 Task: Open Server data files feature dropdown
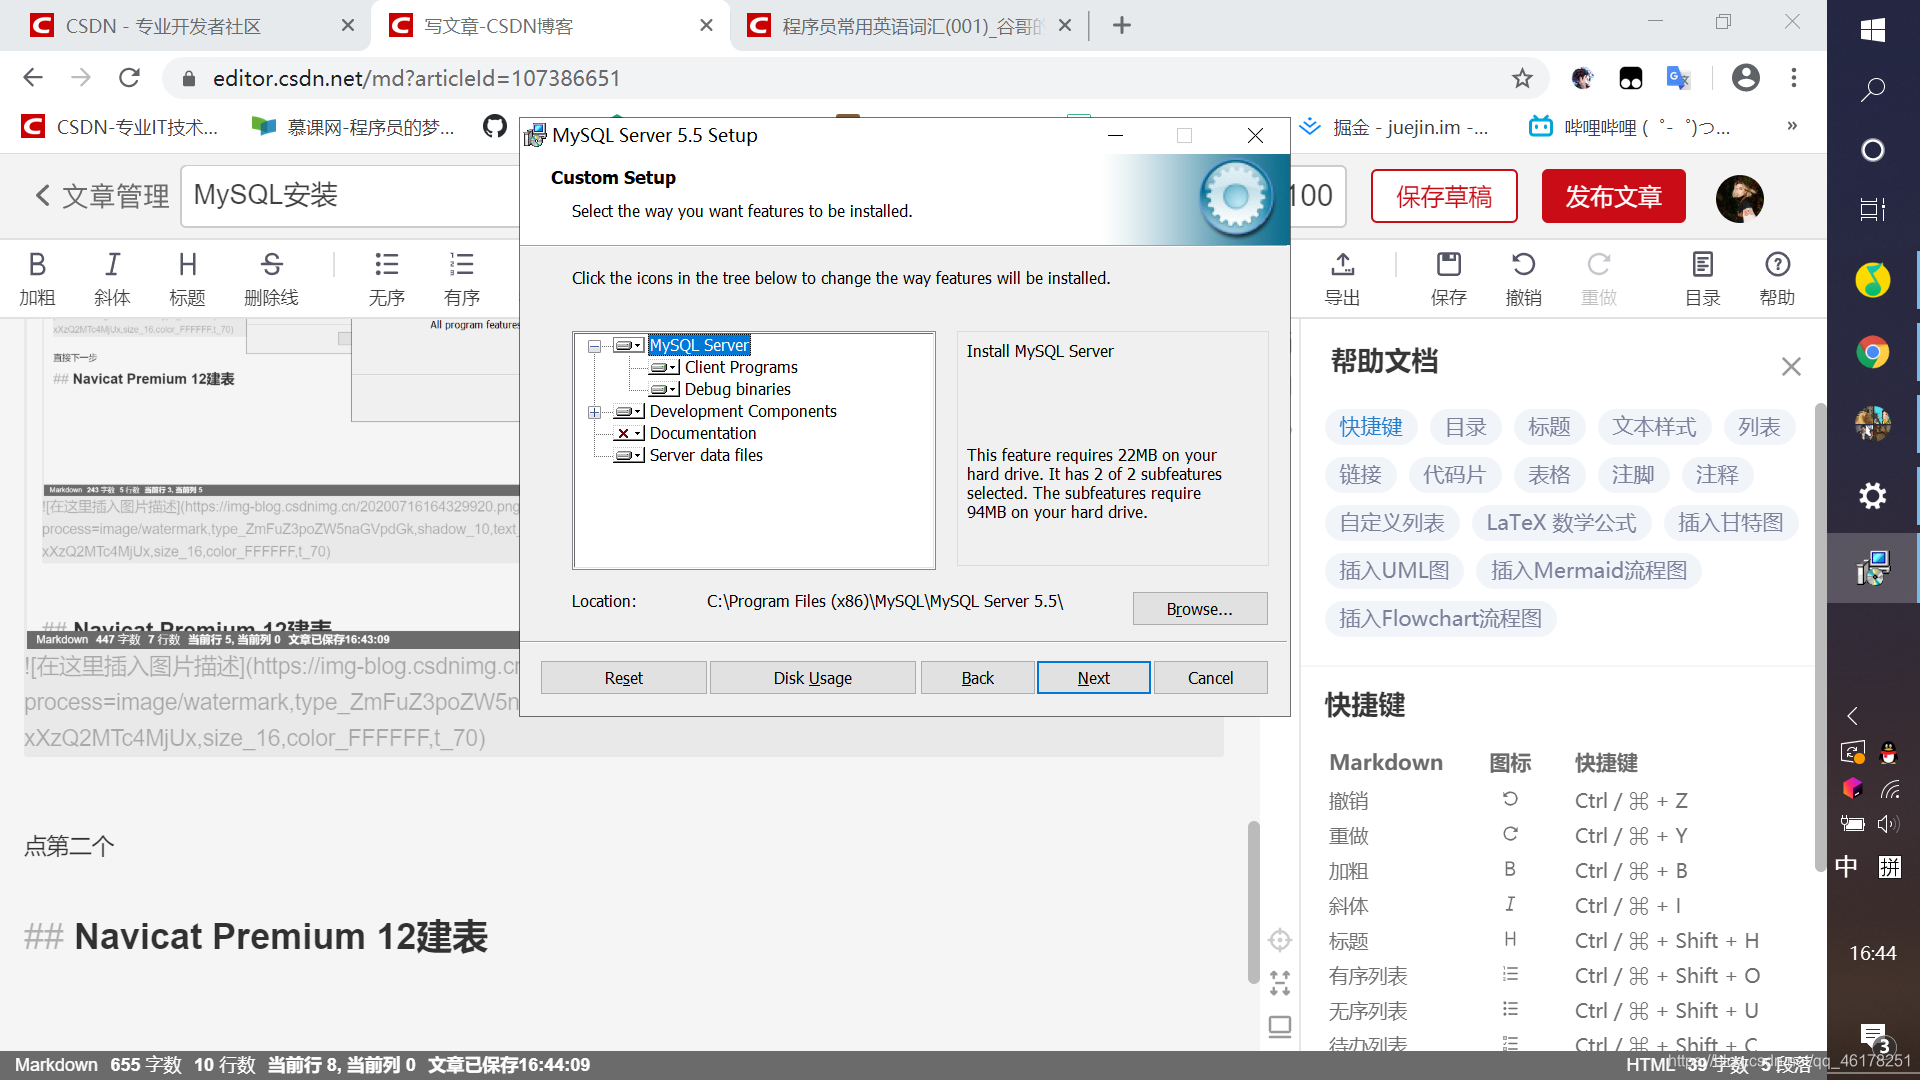coord(628,455)
